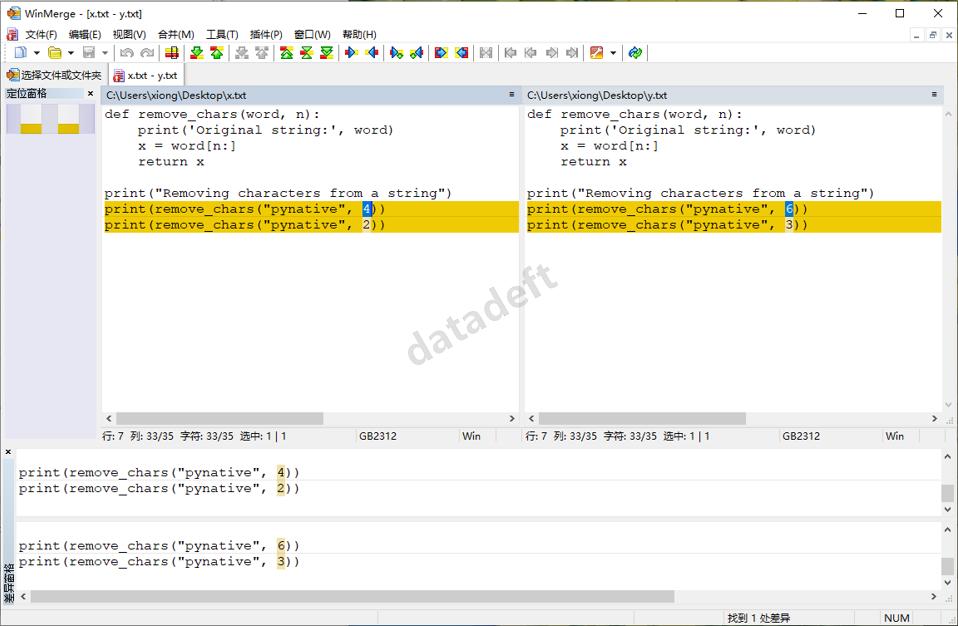Click Copy to Right blue arrow icon
The image size is (958, 626).
(x=351, y=53)
